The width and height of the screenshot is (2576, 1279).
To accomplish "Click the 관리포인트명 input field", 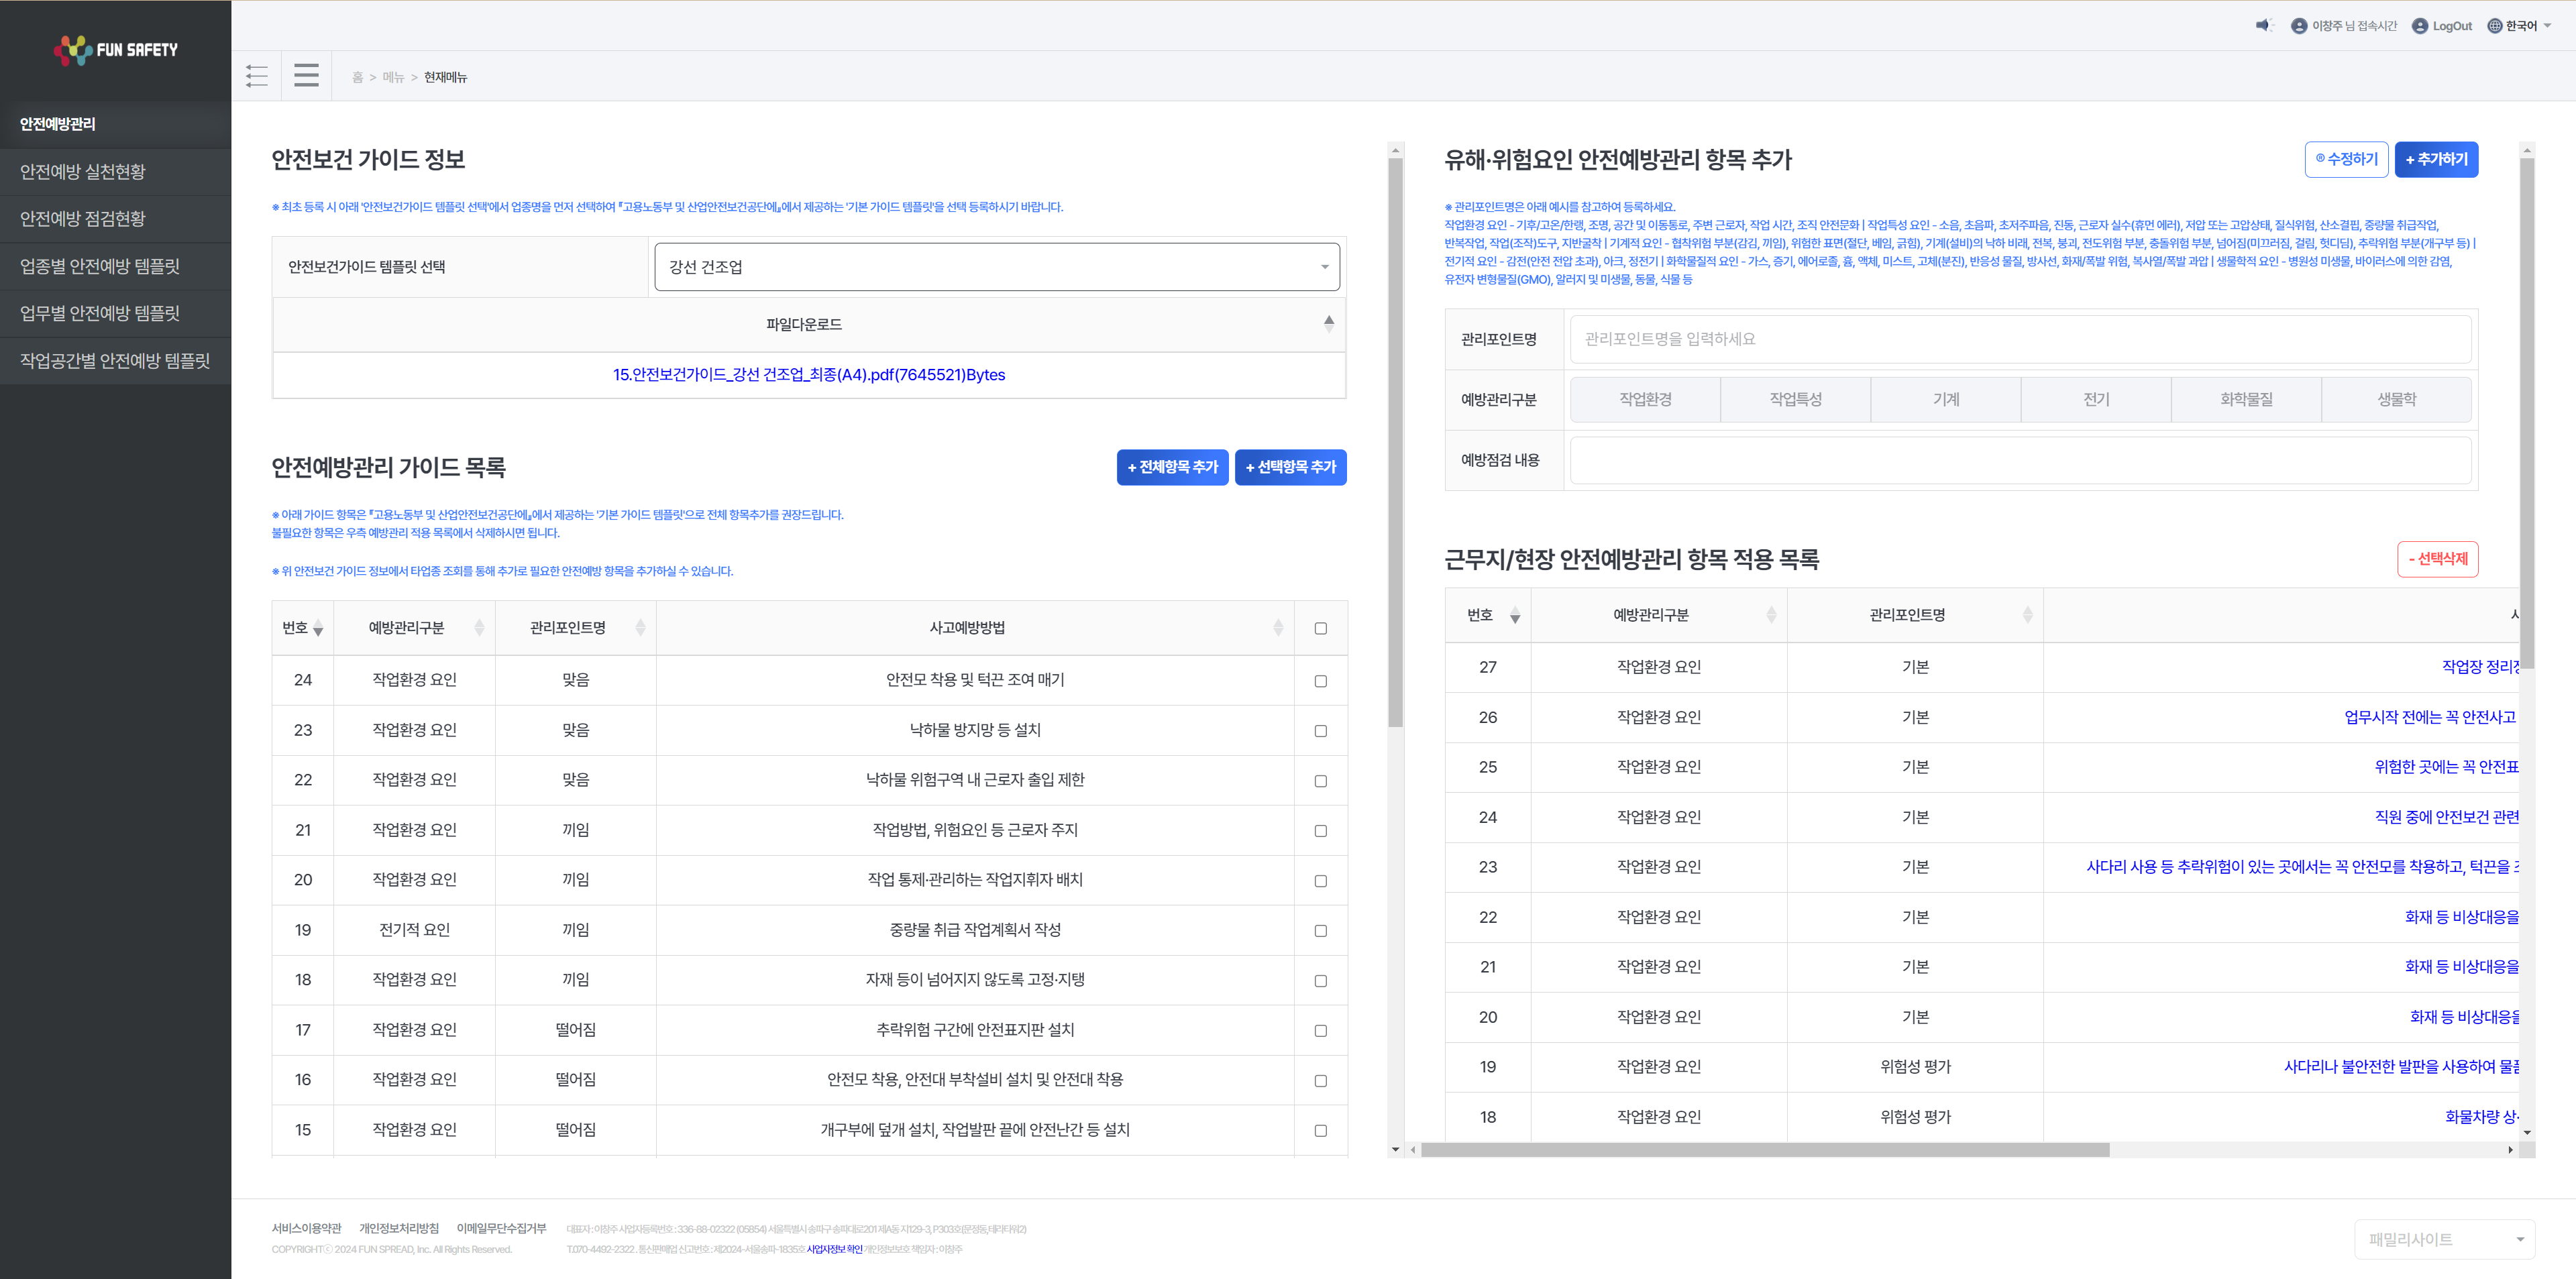I will point(2020,339).
